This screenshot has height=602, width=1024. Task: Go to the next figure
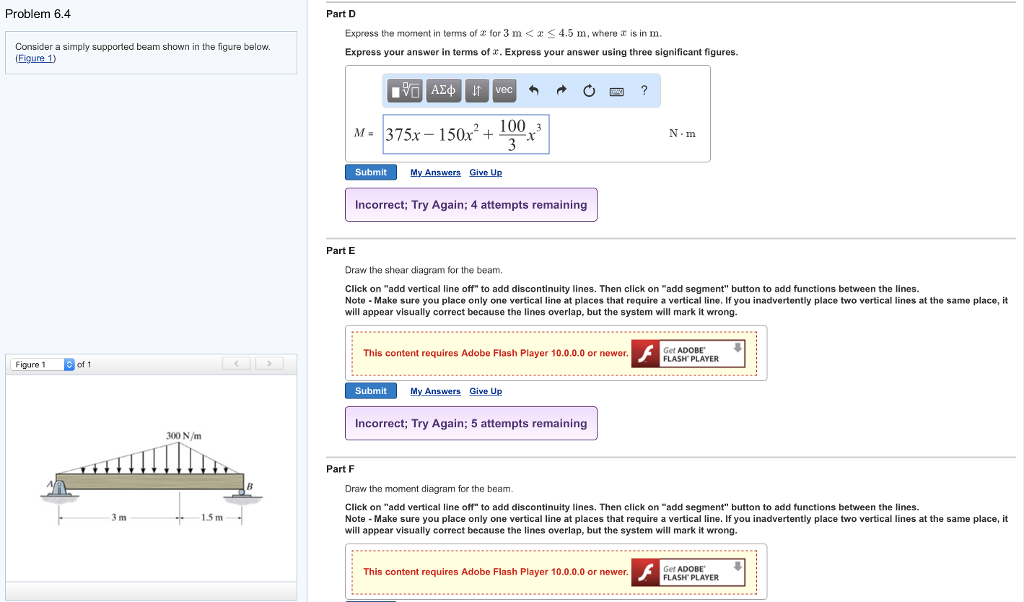tap(267, 364)
